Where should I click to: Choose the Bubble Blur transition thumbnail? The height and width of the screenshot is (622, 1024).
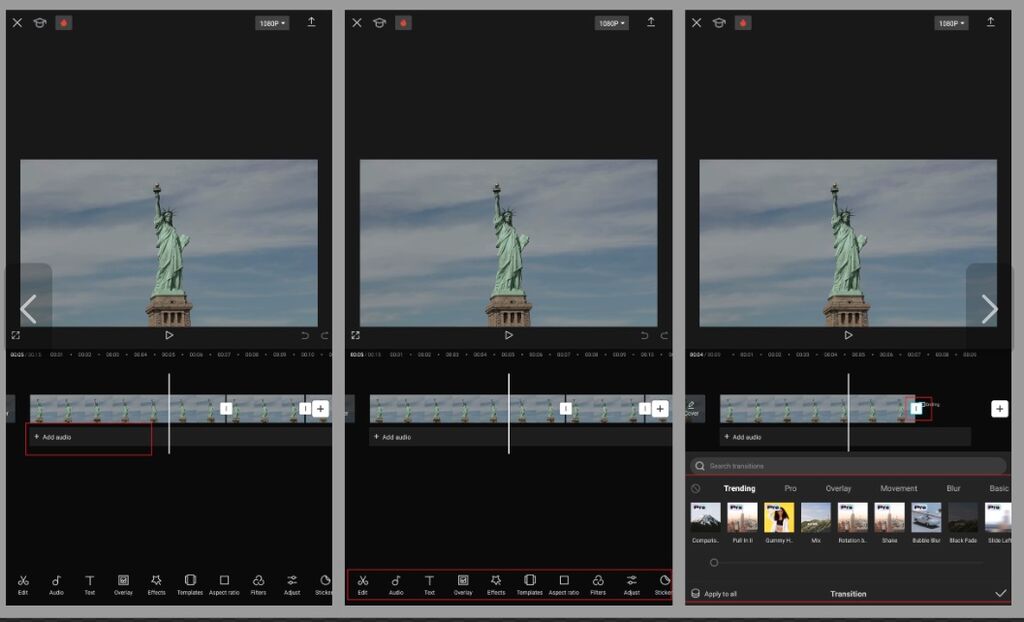(926, 517)
